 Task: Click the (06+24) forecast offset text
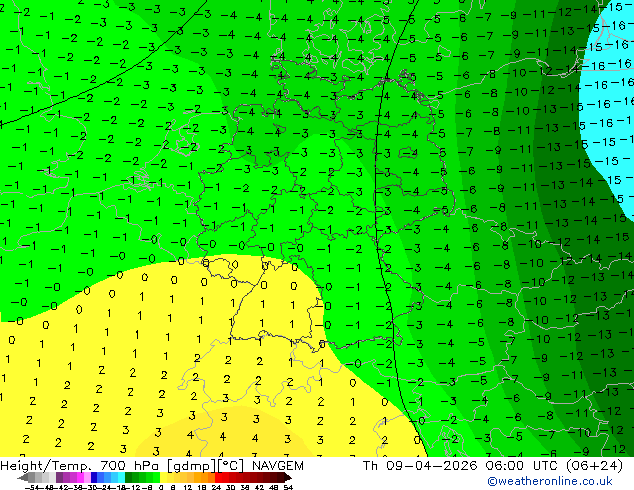point(594,466)
